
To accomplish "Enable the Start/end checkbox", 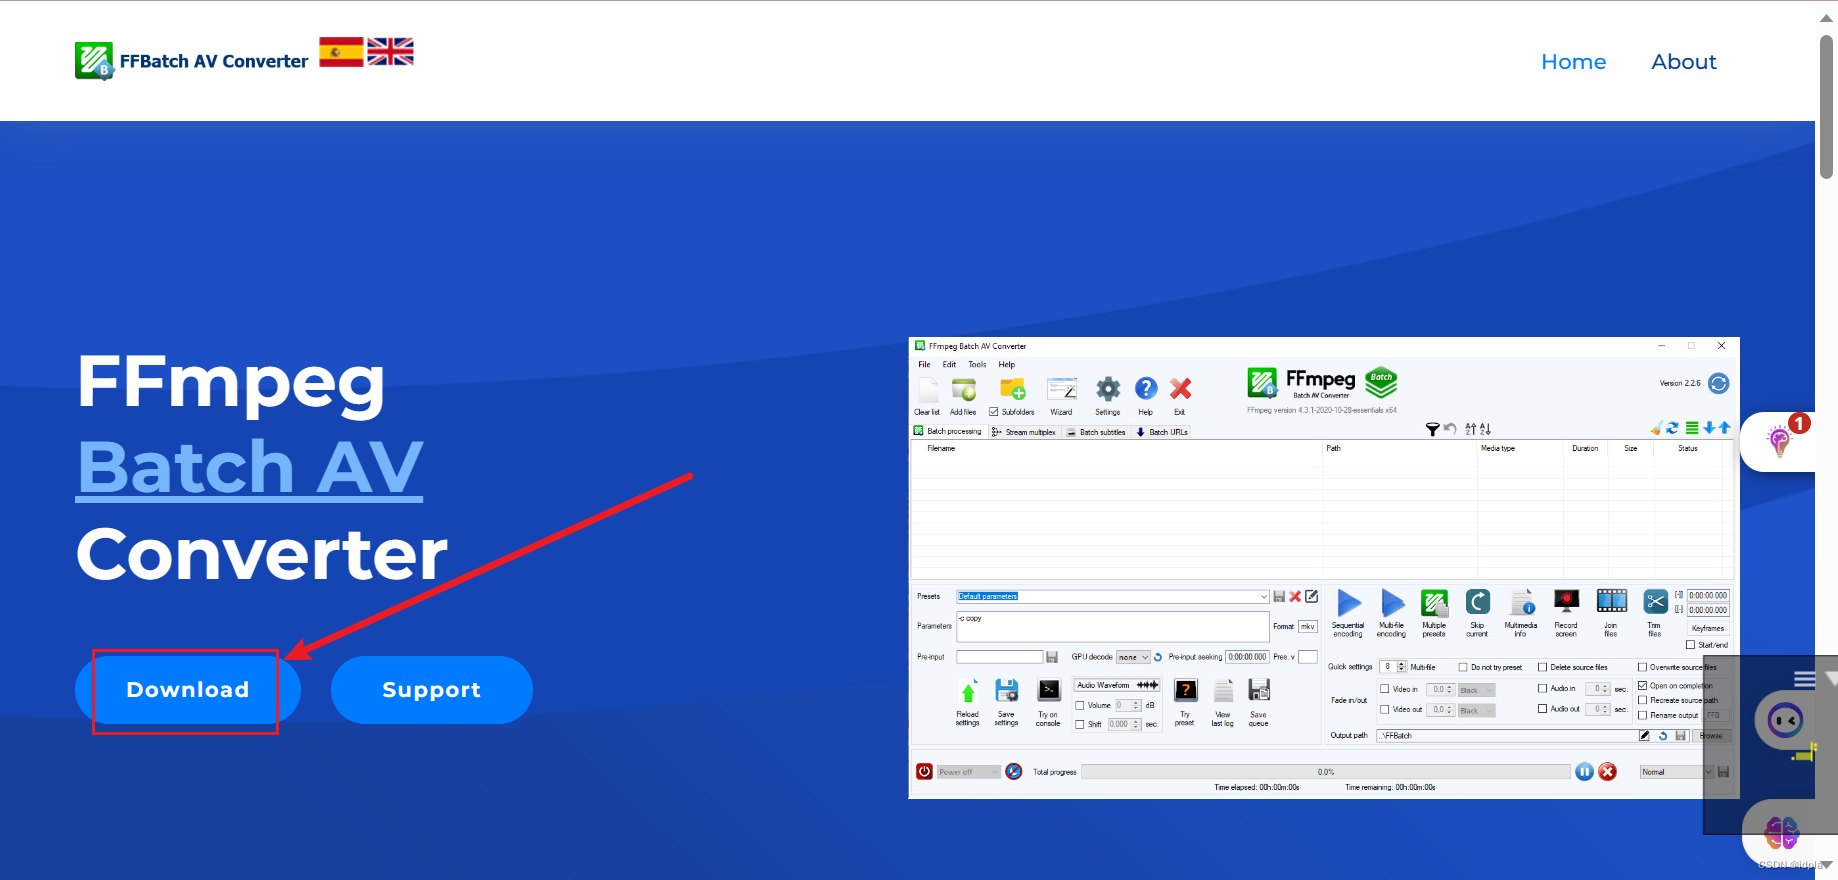I will 1691,645.
